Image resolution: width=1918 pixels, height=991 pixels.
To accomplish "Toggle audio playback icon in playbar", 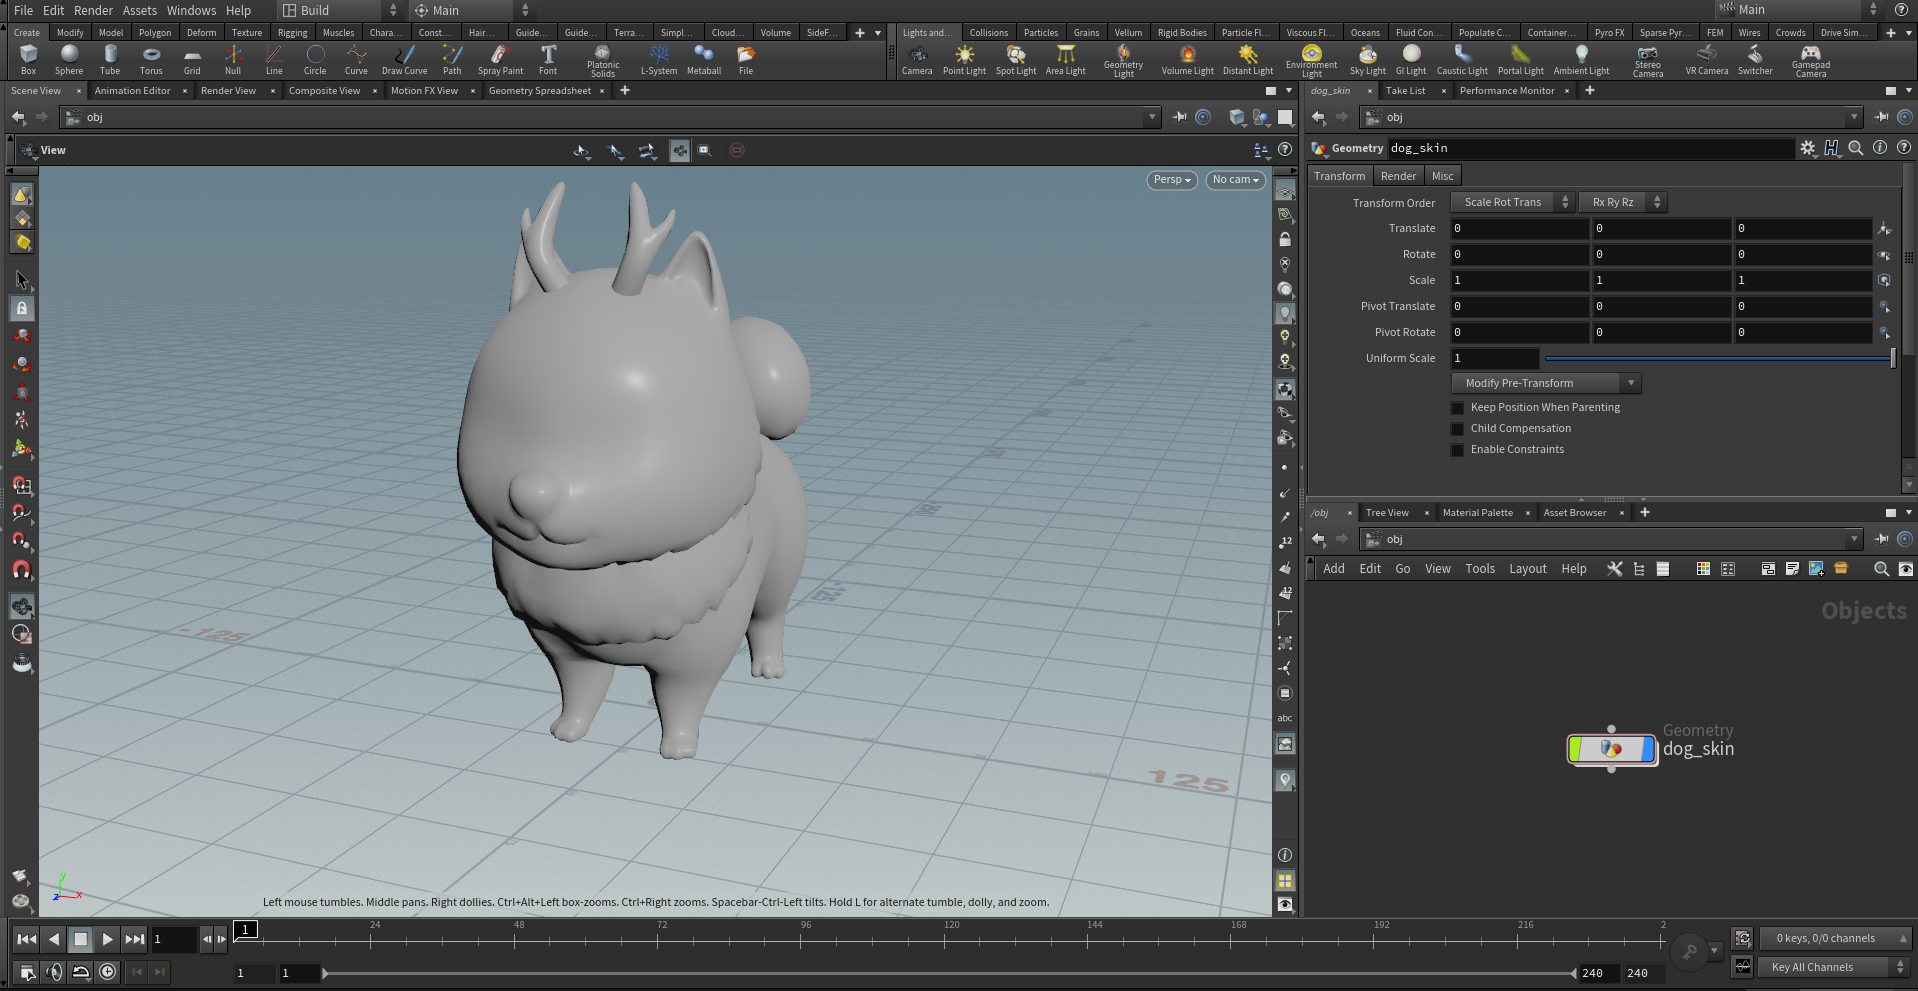I will point(54,971).
